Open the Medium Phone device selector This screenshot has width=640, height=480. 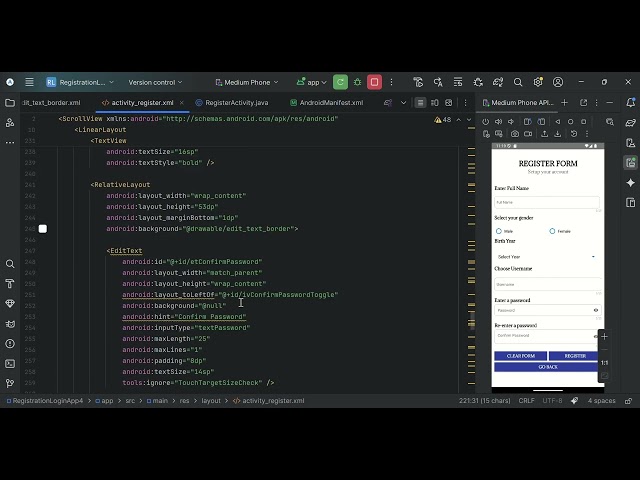[x=247, y=82]
